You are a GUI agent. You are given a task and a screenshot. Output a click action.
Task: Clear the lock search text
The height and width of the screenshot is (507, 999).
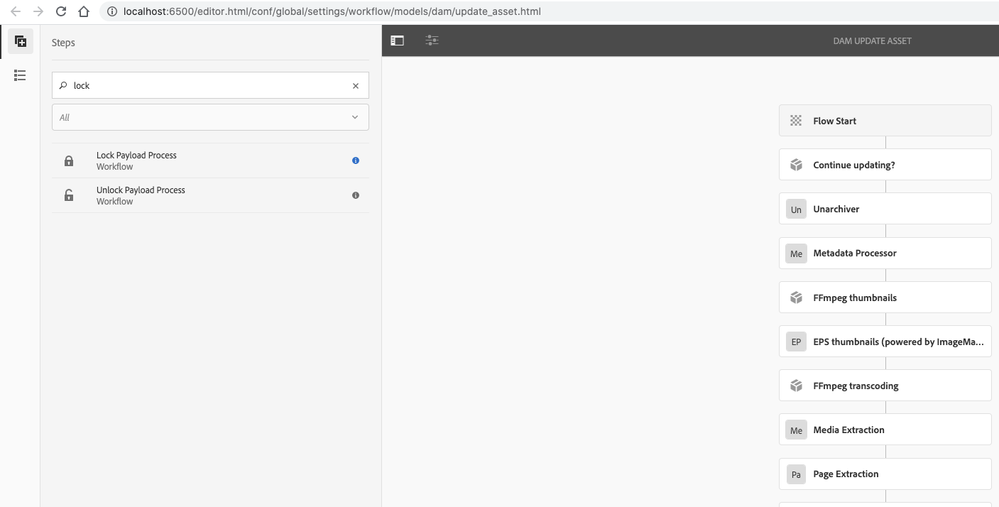355,86
